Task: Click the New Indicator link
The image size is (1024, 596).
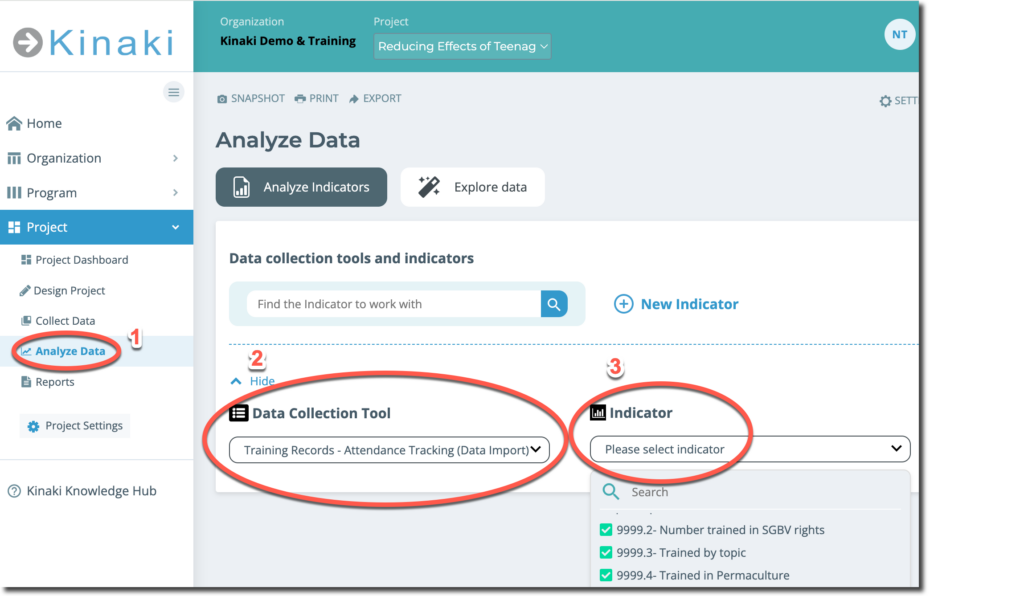Action: (690, 304)
